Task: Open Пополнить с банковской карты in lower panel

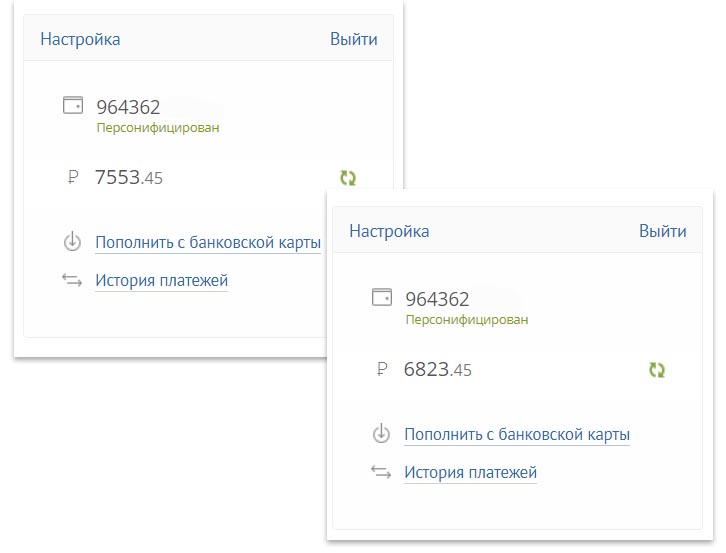Action: pos(517,434)
